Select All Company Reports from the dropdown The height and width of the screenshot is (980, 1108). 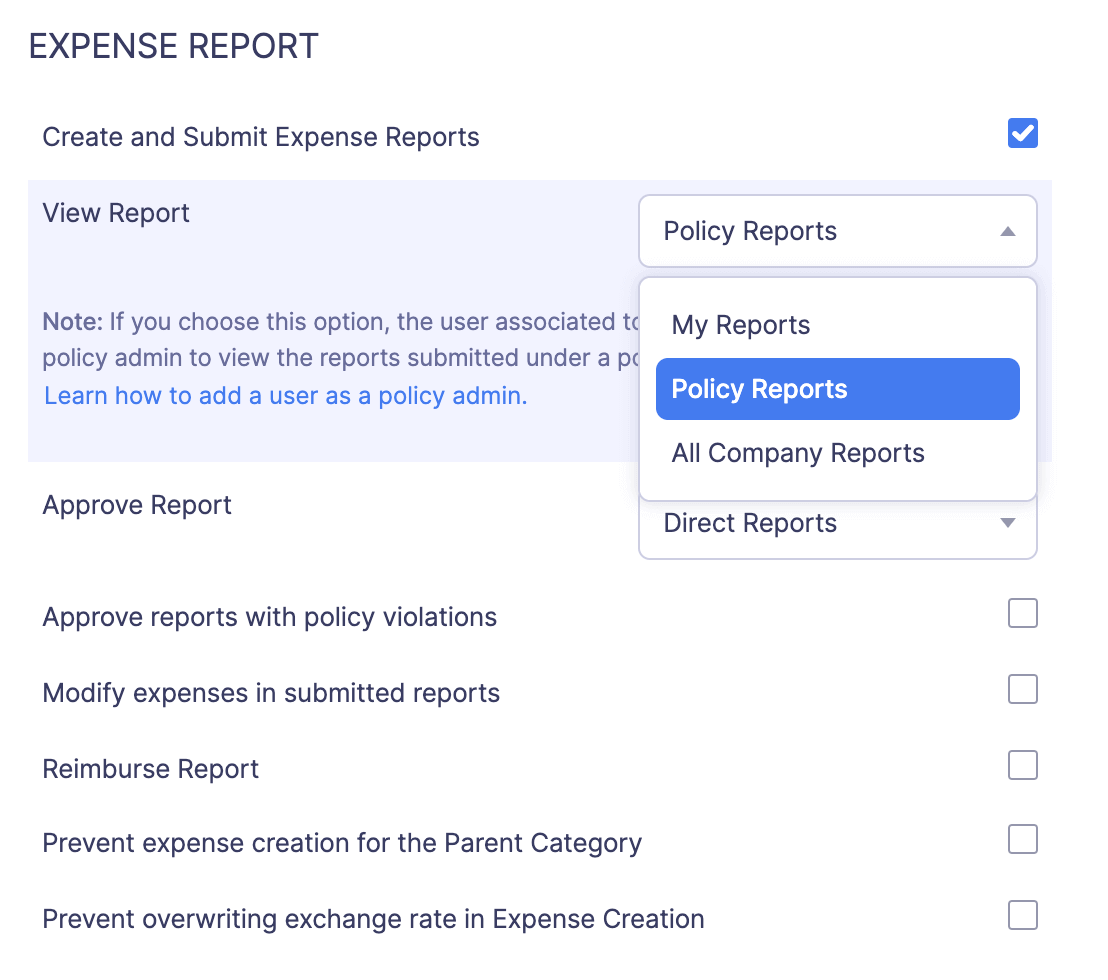(798, 452)
